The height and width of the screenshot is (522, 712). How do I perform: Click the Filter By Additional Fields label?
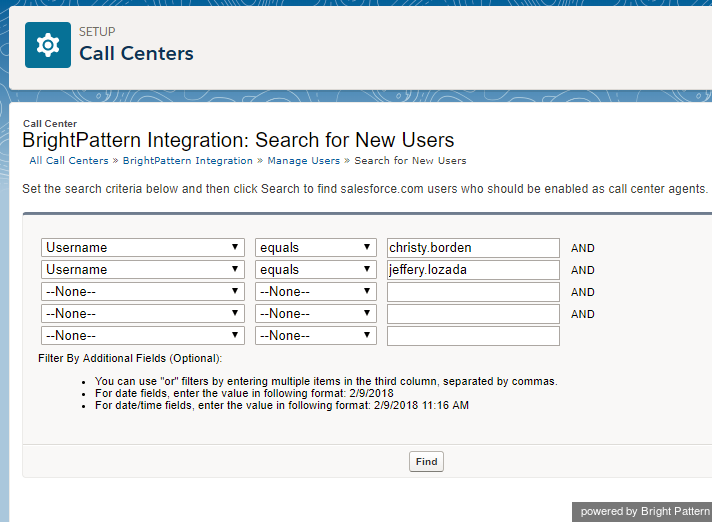pyautogui.click(x=130, y=358)
